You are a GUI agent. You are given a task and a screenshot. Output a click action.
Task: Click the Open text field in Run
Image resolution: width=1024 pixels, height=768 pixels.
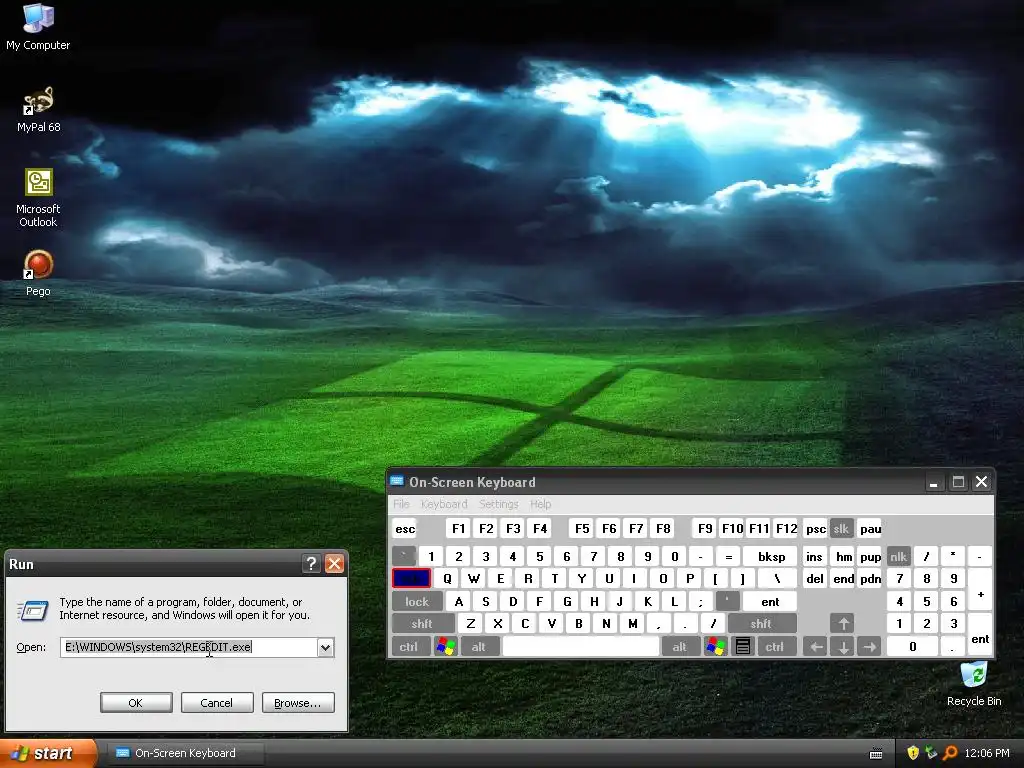coord(189,647)
